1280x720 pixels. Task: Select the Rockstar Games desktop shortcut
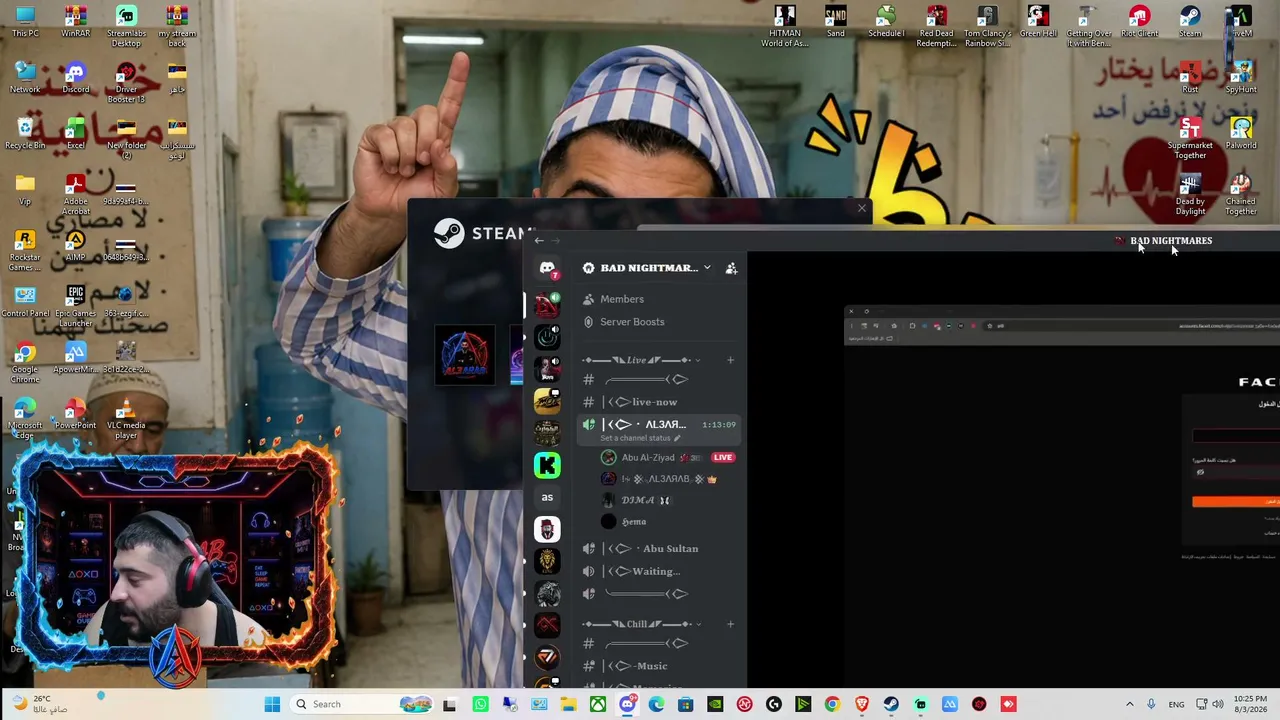tap(25, 250)
